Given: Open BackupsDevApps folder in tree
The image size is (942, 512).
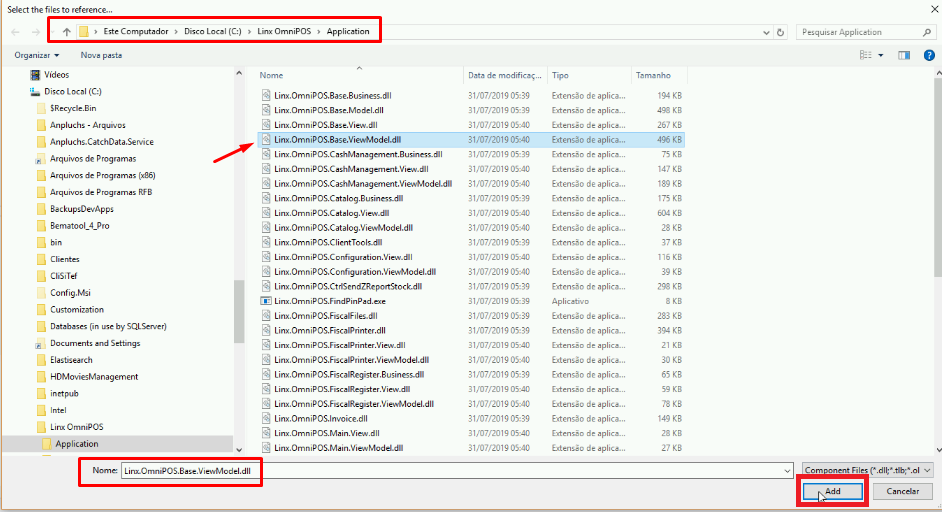Looking at the screenshot, I should (82, 210).
